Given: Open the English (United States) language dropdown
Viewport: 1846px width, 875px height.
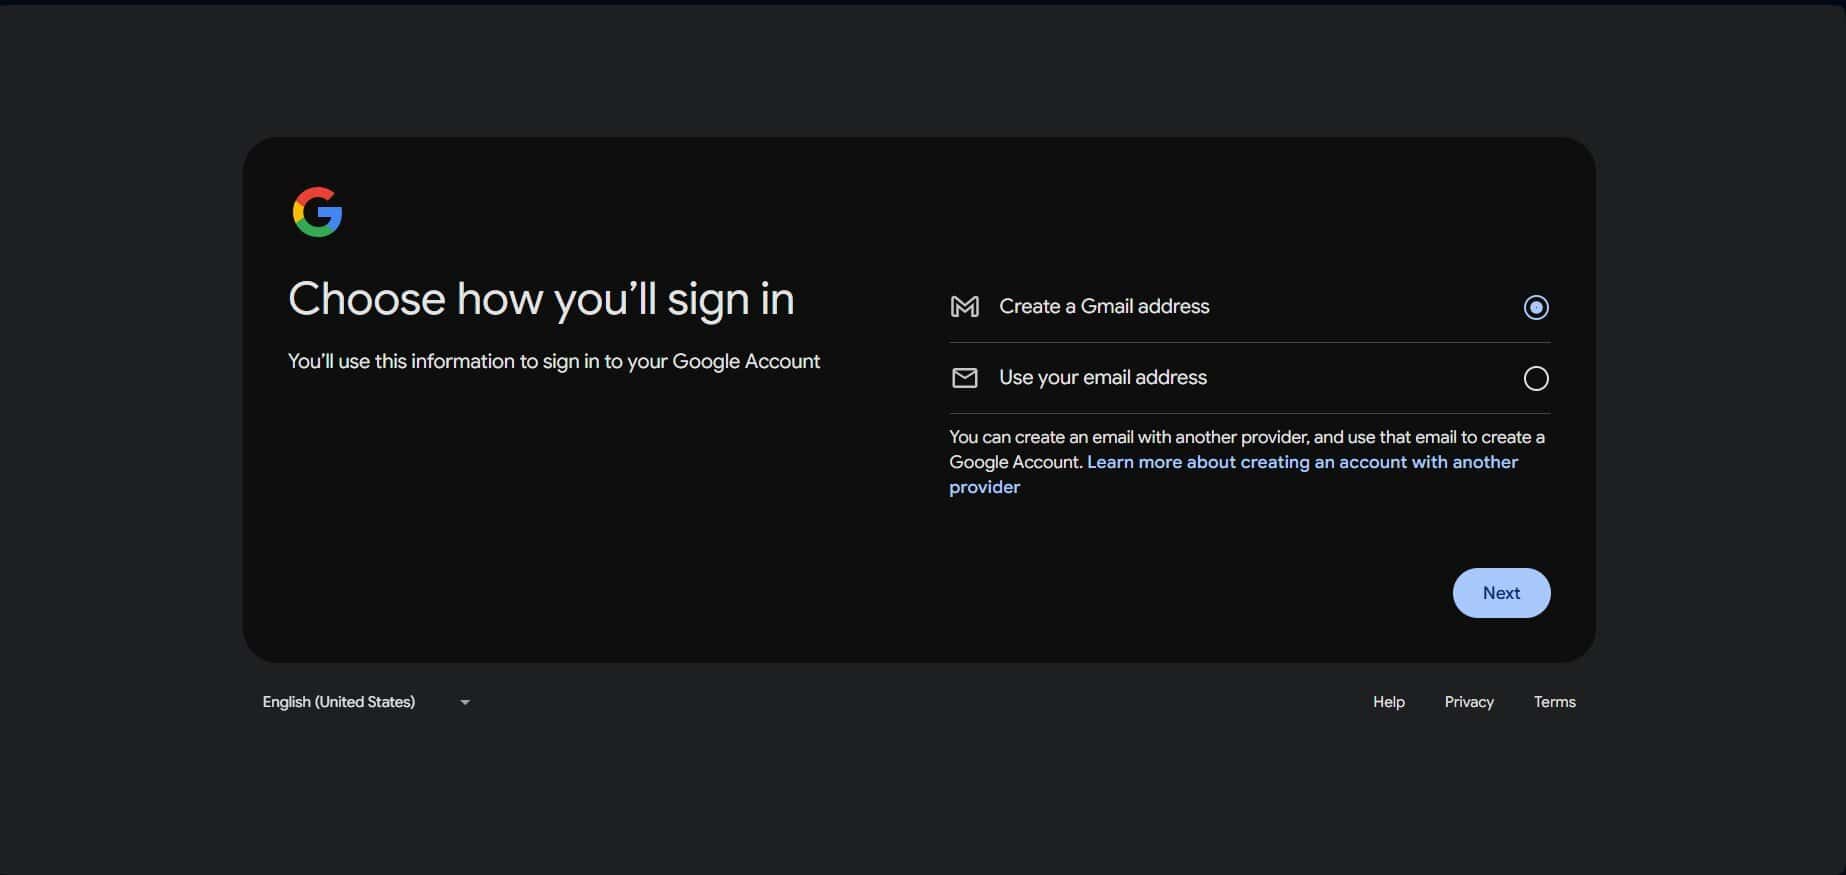Looking at the screenshot, I should (x=366, y=702).
